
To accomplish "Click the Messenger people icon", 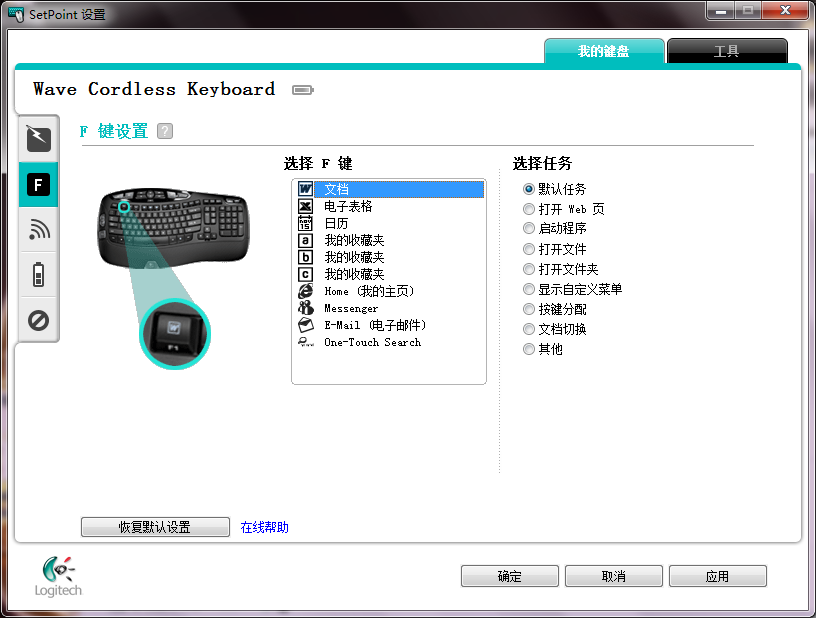I will tap(305, 308).
